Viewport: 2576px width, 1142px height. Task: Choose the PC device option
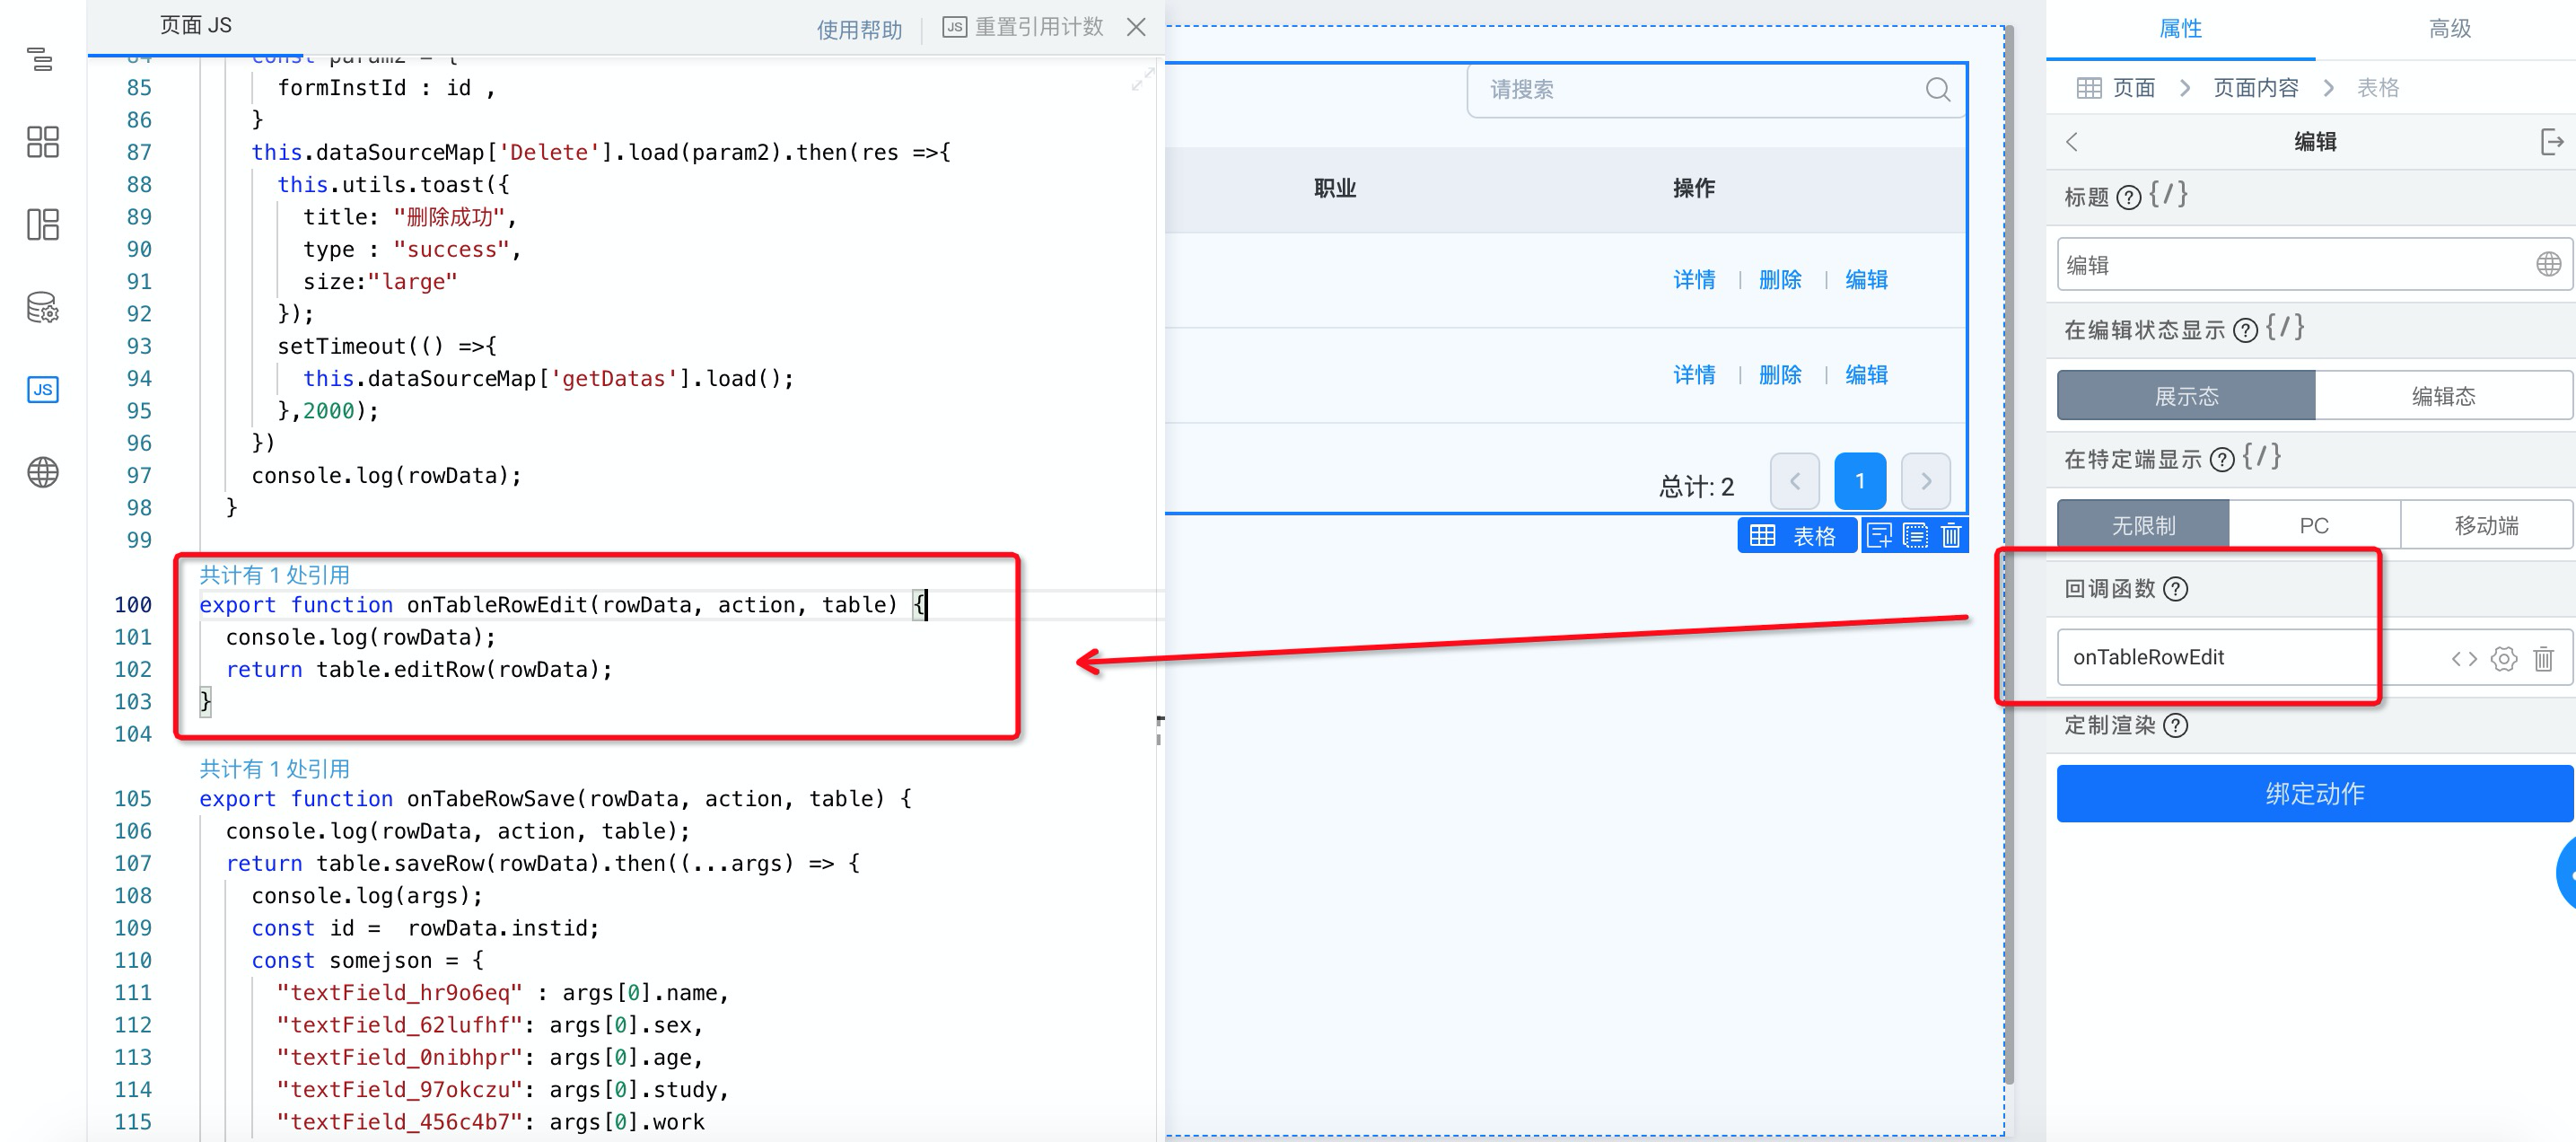point(2313,525)
